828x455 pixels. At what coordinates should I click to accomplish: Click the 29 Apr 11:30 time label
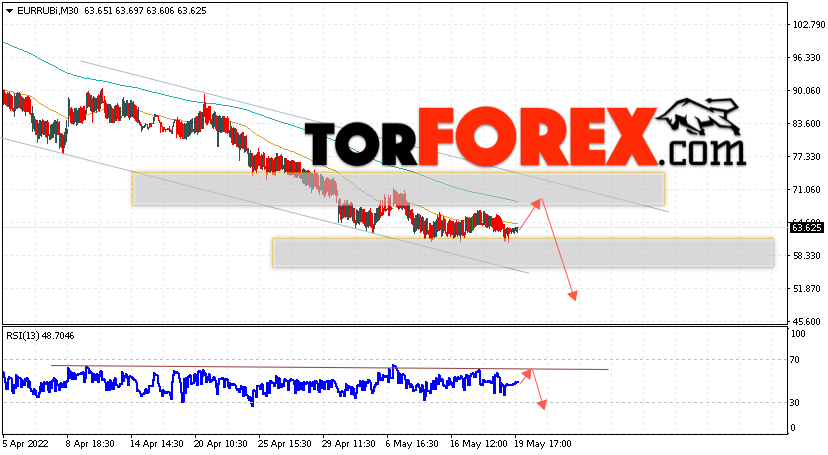350,444
